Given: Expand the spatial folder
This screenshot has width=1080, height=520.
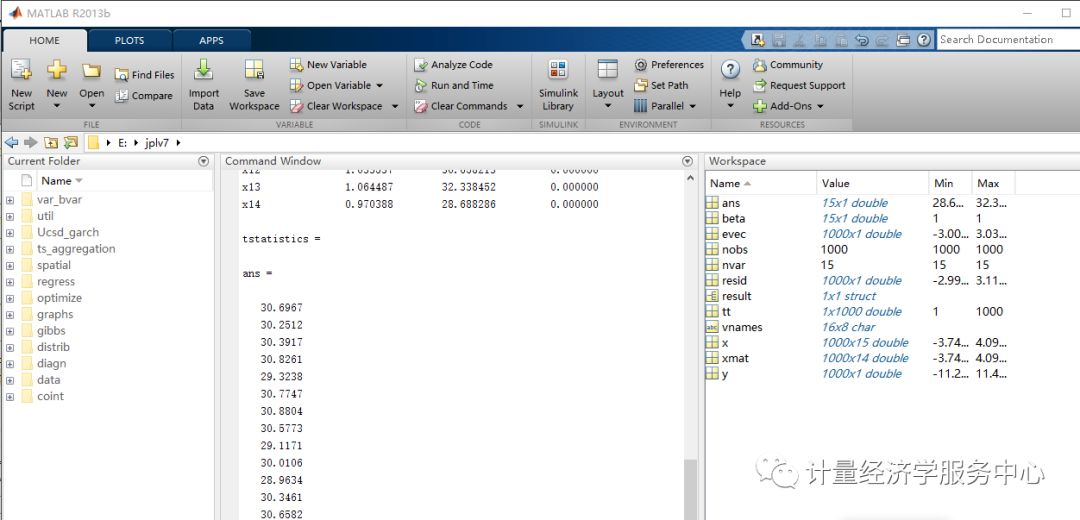Looking at the screenshot, I should (x=10, y=265).
